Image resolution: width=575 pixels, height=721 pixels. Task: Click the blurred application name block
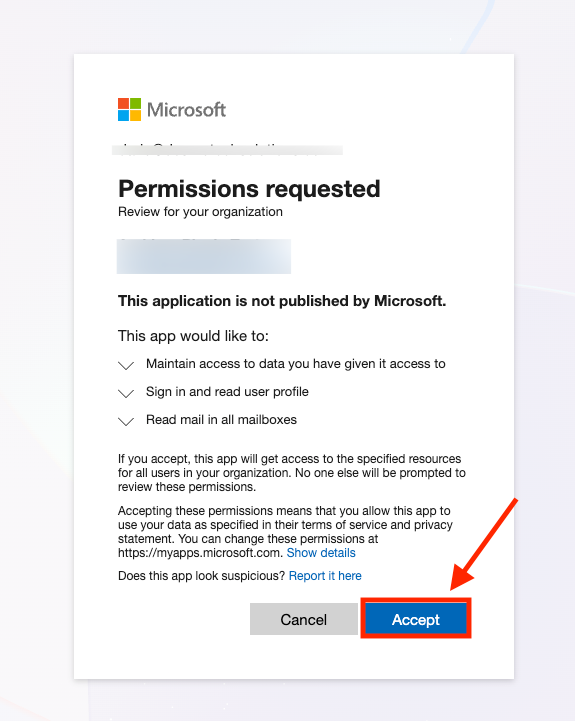(204, 256)
